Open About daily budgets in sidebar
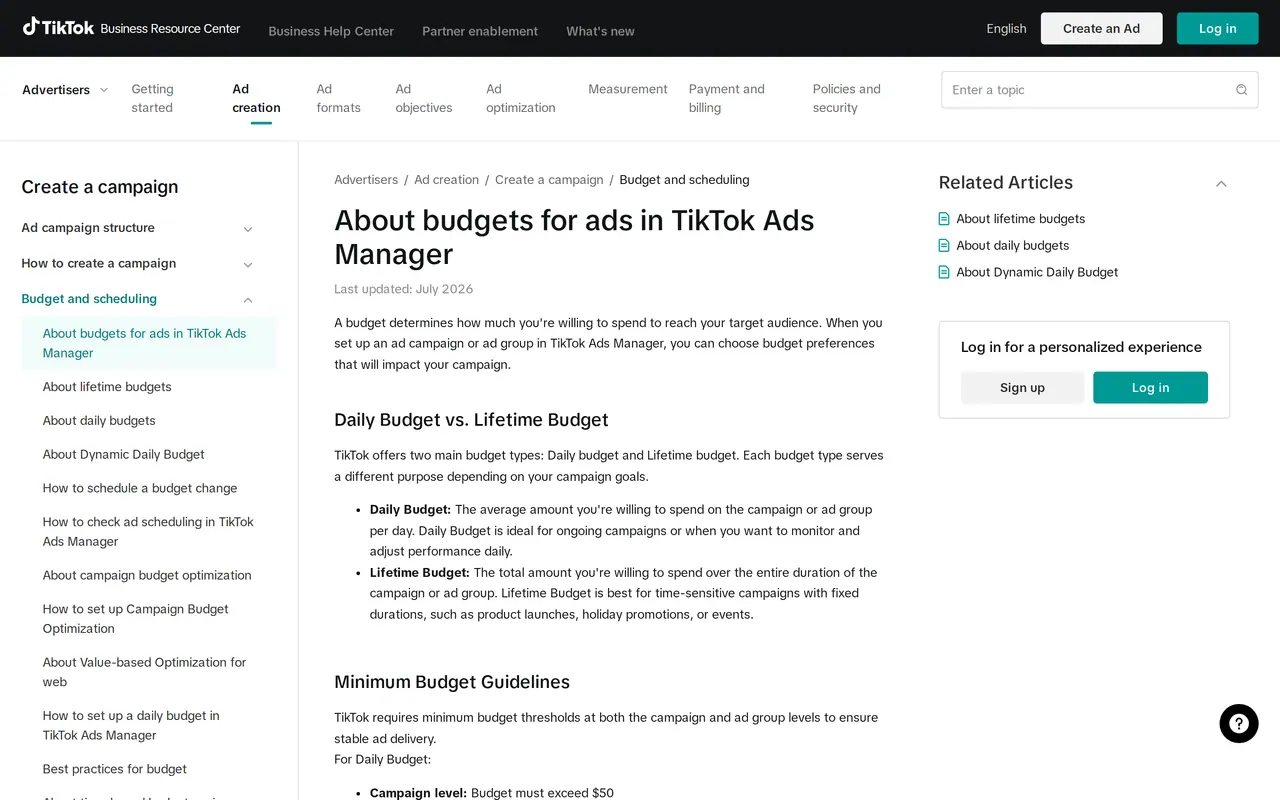This screenshot has width=1280, height=800. [99, 421]
